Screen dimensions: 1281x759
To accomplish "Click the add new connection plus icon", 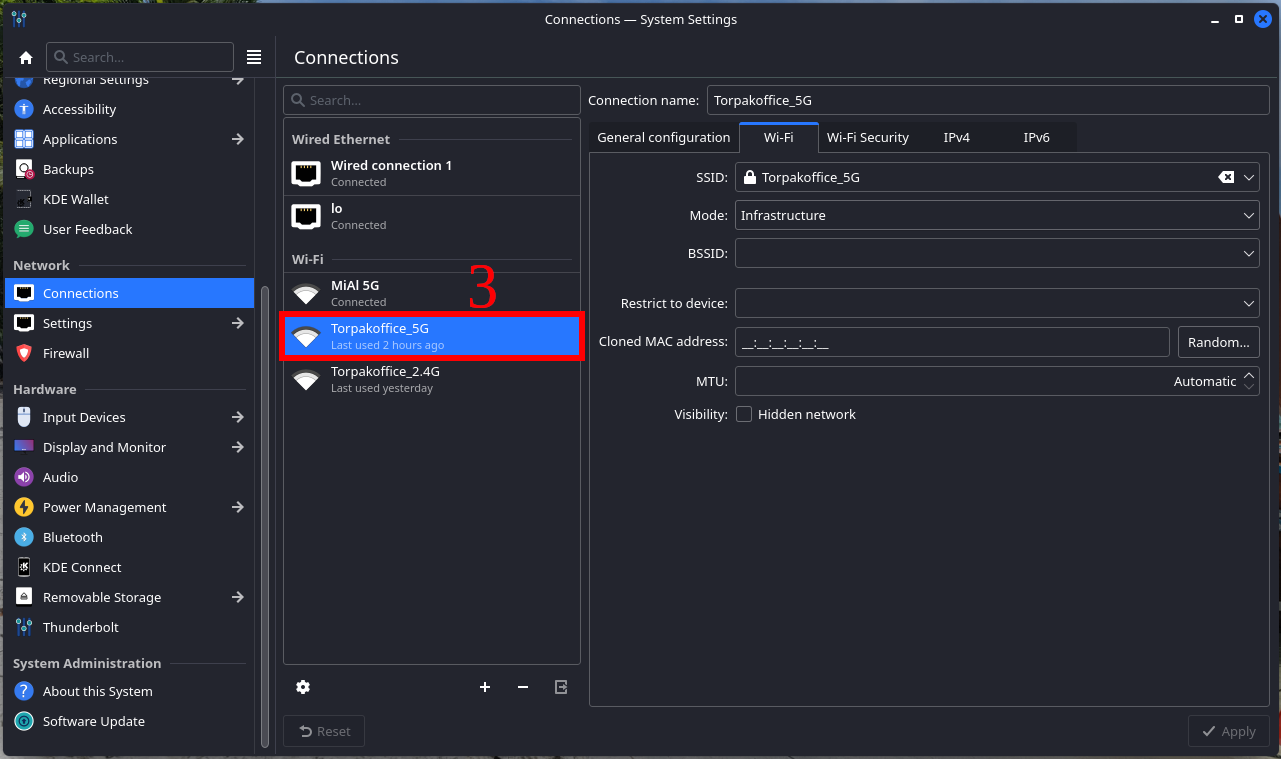I will [485, 687].
